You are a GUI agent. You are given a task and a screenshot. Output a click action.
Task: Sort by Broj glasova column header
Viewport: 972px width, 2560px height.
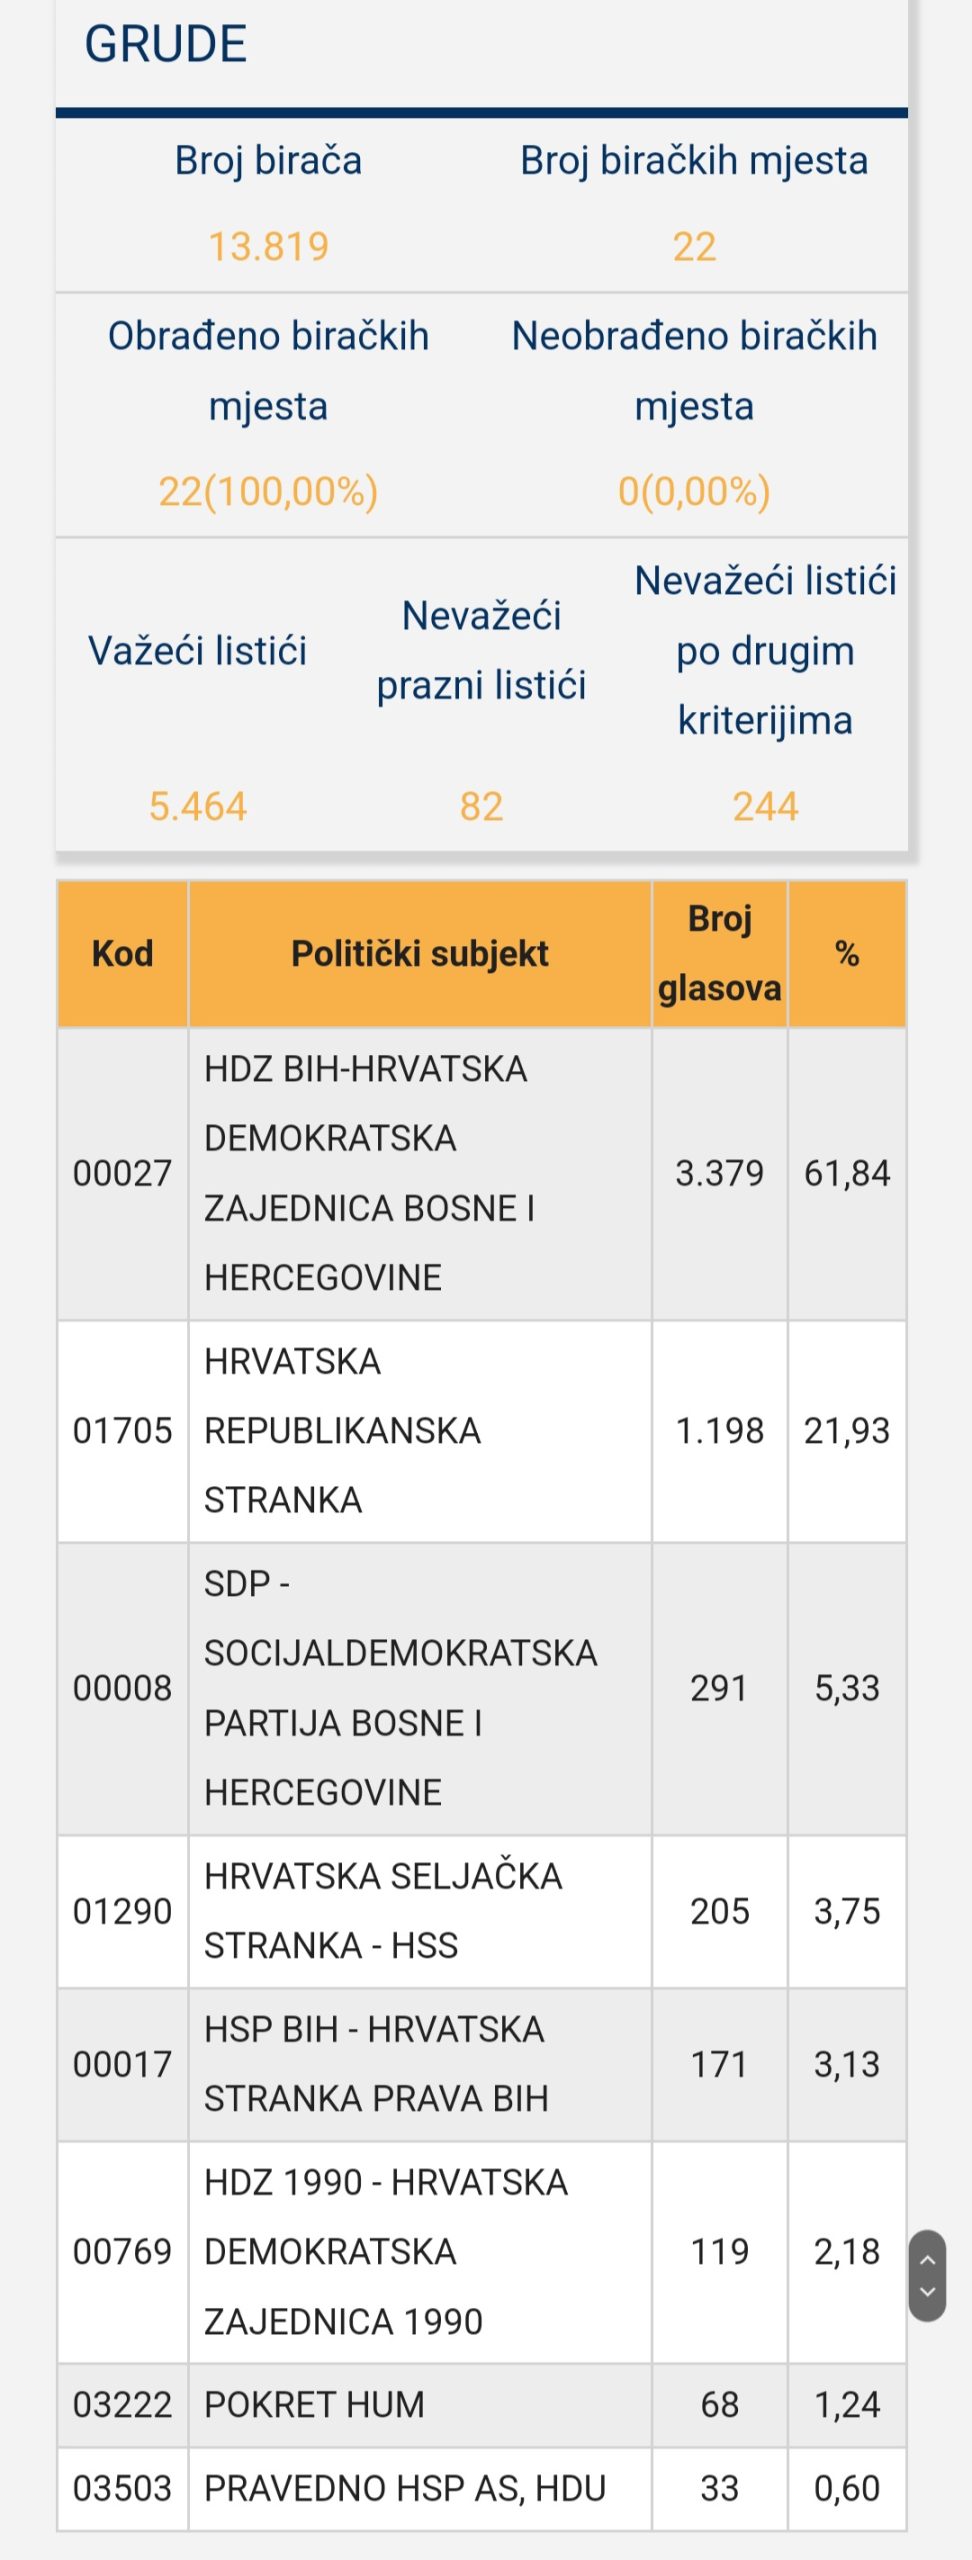tap(720, 954)
